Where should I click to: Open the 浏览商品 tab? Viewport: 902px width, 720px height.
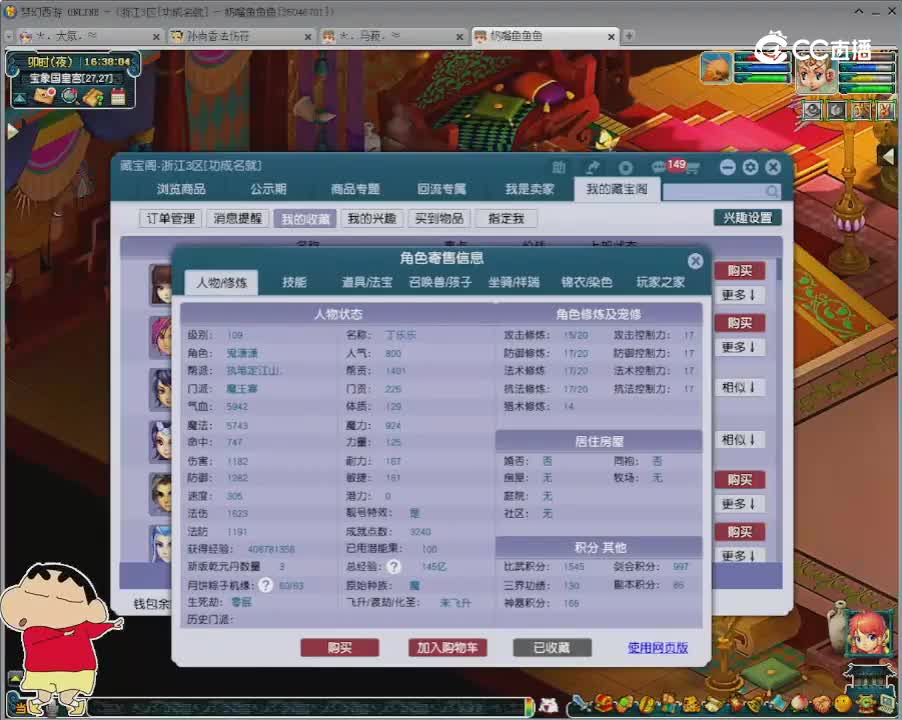point(181,189)
